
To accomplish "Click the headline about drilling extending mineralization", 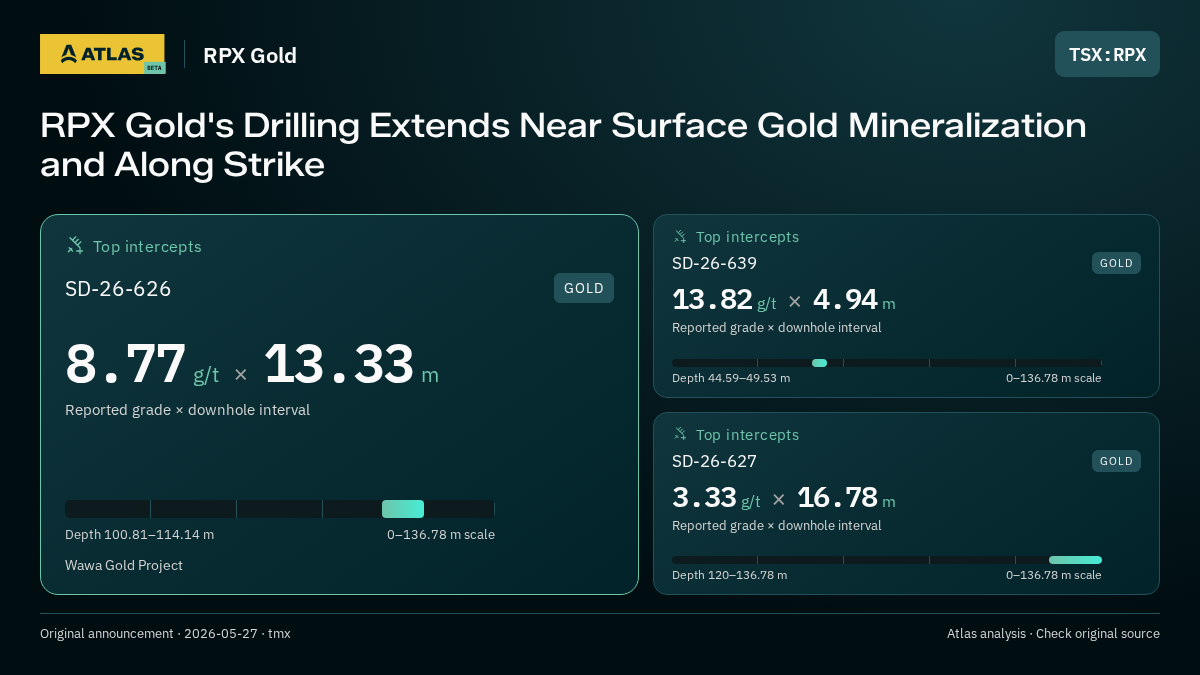I will [x=563, y=145].
